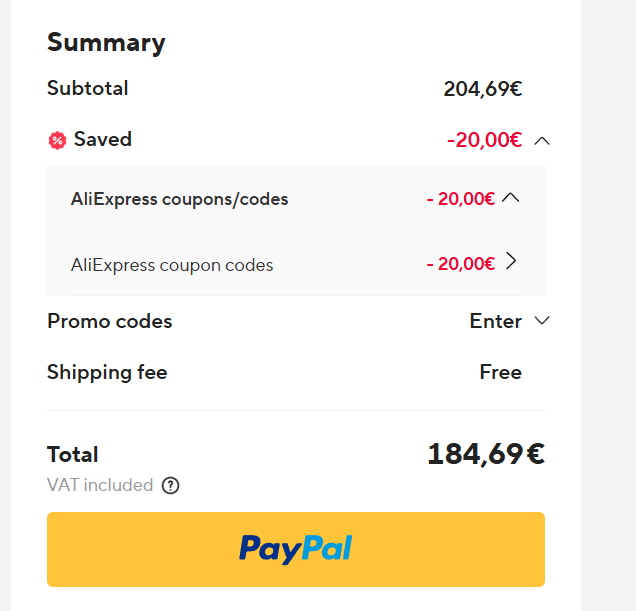Viewport: 636px width, 611px height.
Task: Click the red percent discount icon
Action: pos(57,140)
